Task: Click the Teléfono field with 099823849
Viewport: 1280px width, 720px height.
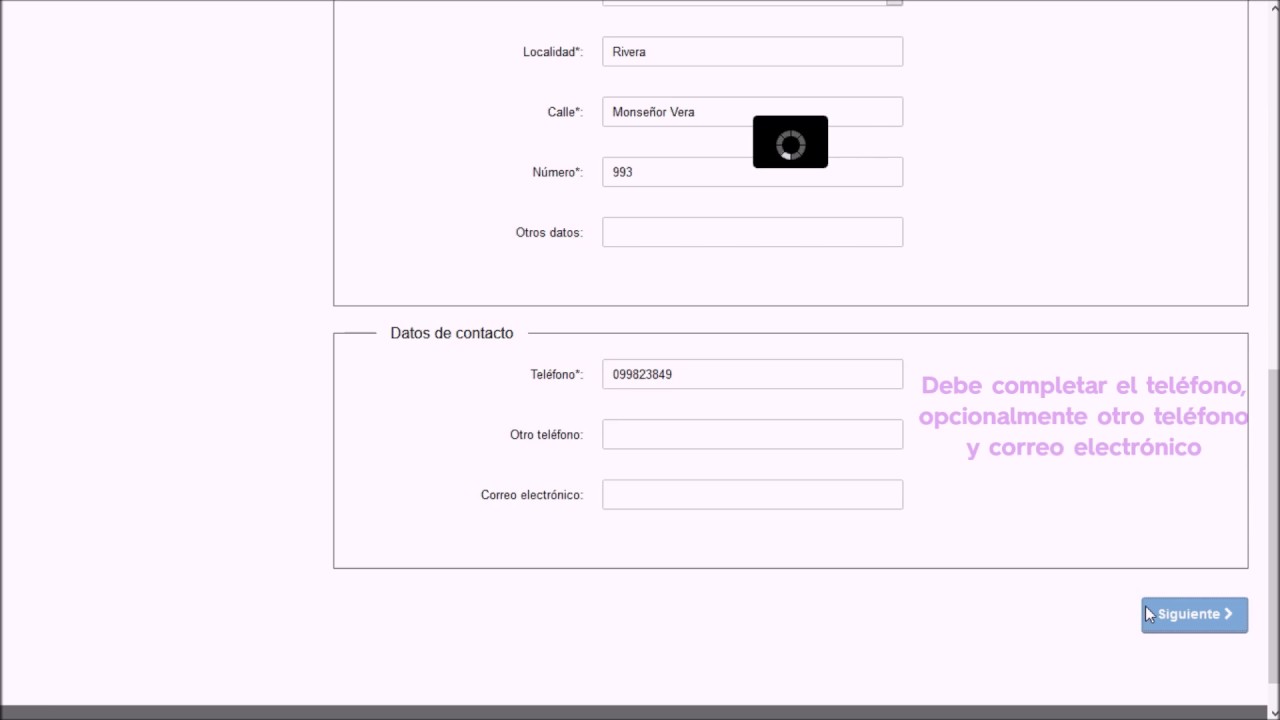Action: coord(752,374)
